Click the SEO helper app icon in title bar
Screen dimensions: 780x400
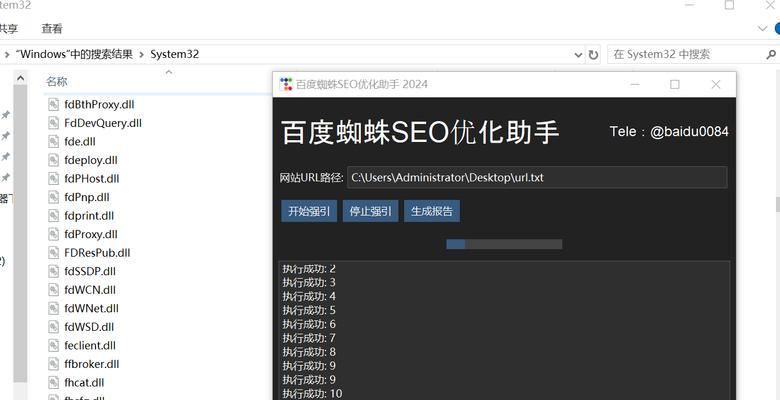coord(286,84)
